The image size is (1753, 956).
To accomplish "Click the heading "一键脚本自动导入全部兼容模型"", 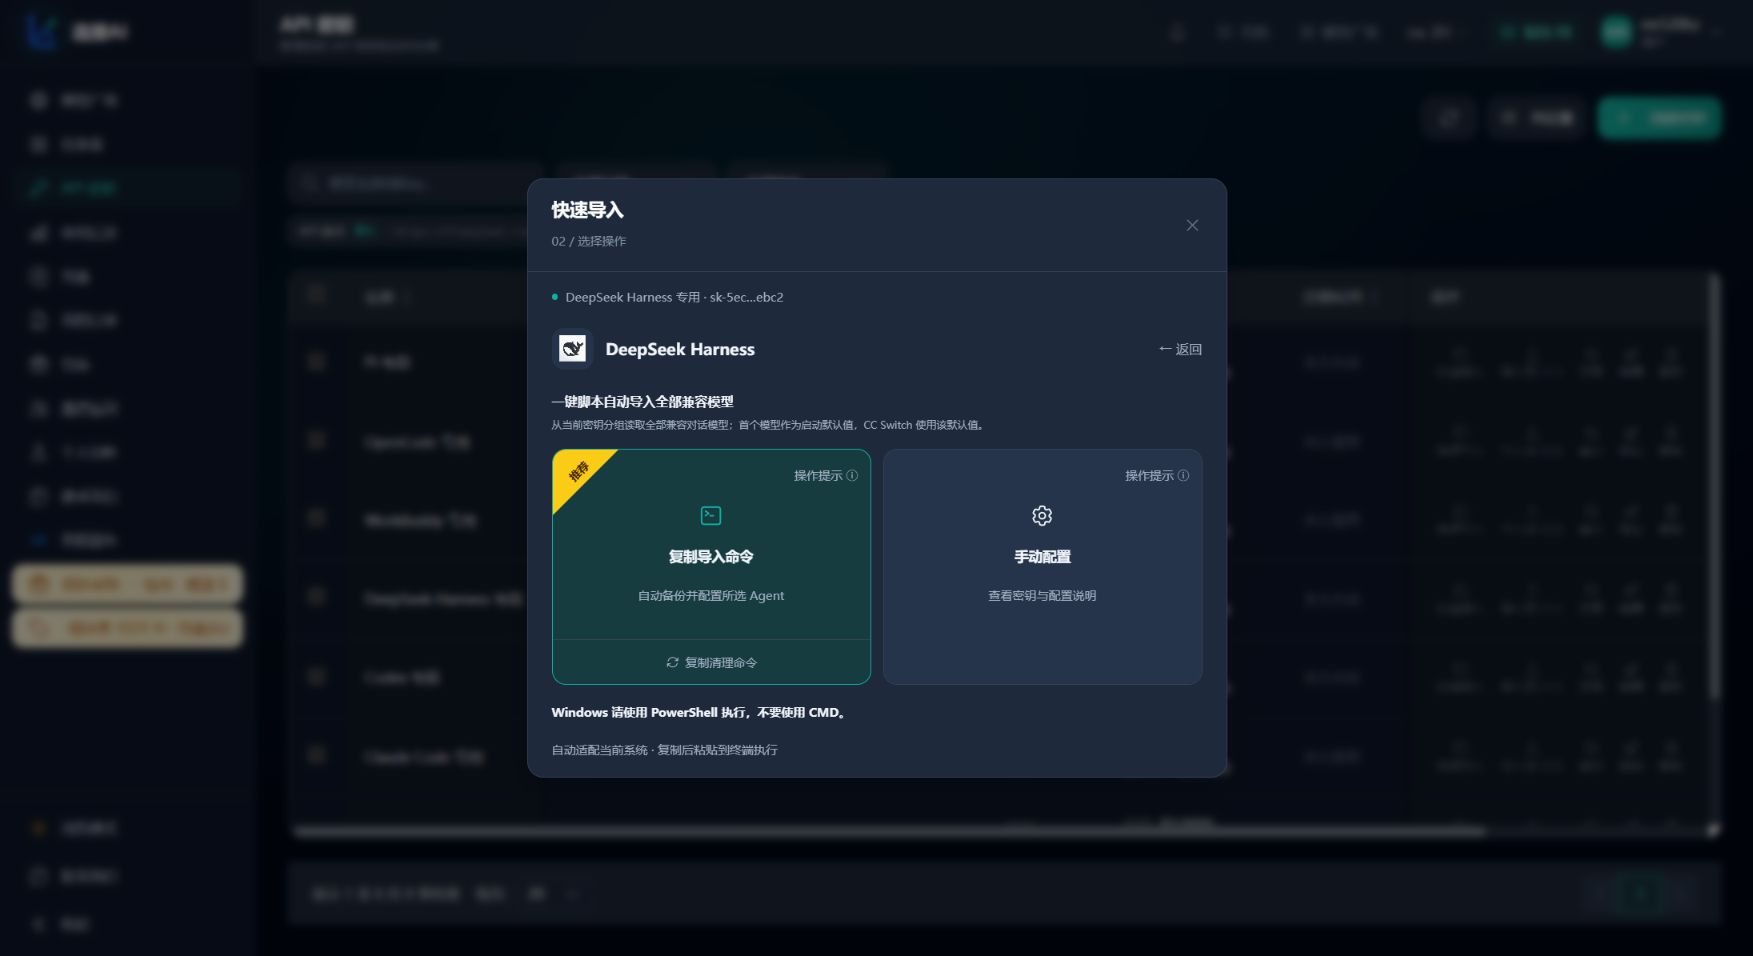I will click(642, 402).
